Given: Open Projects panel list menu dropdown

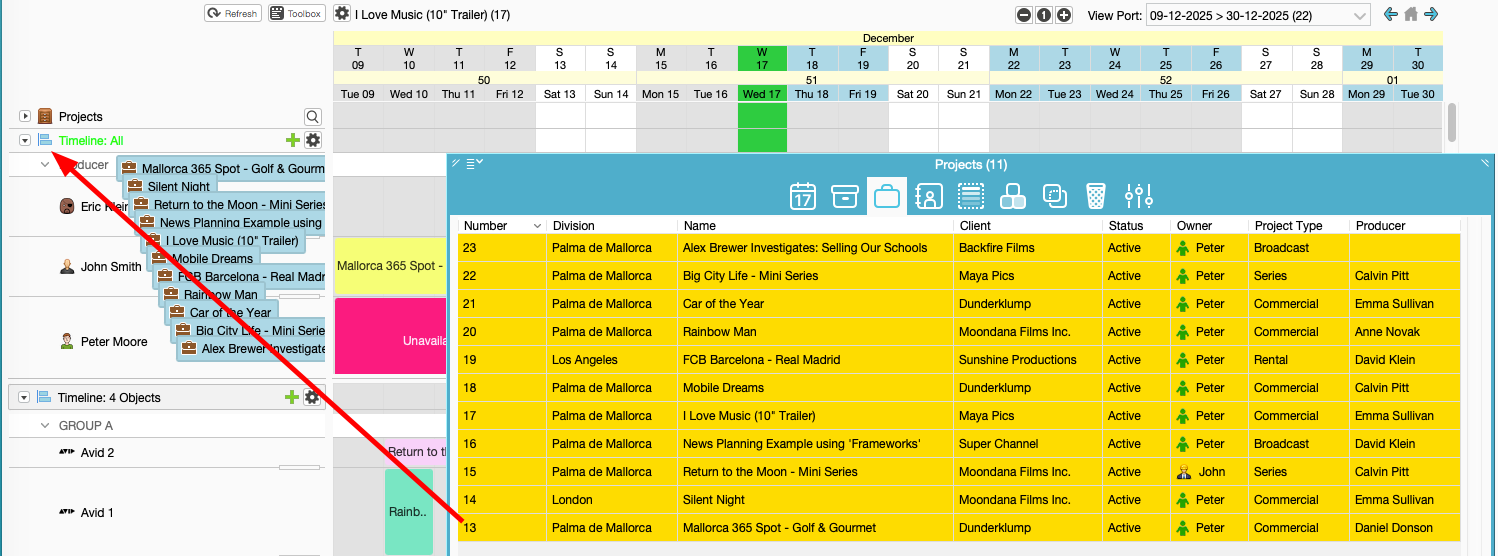Looking at the screenshot, I should tap(474, 163).
